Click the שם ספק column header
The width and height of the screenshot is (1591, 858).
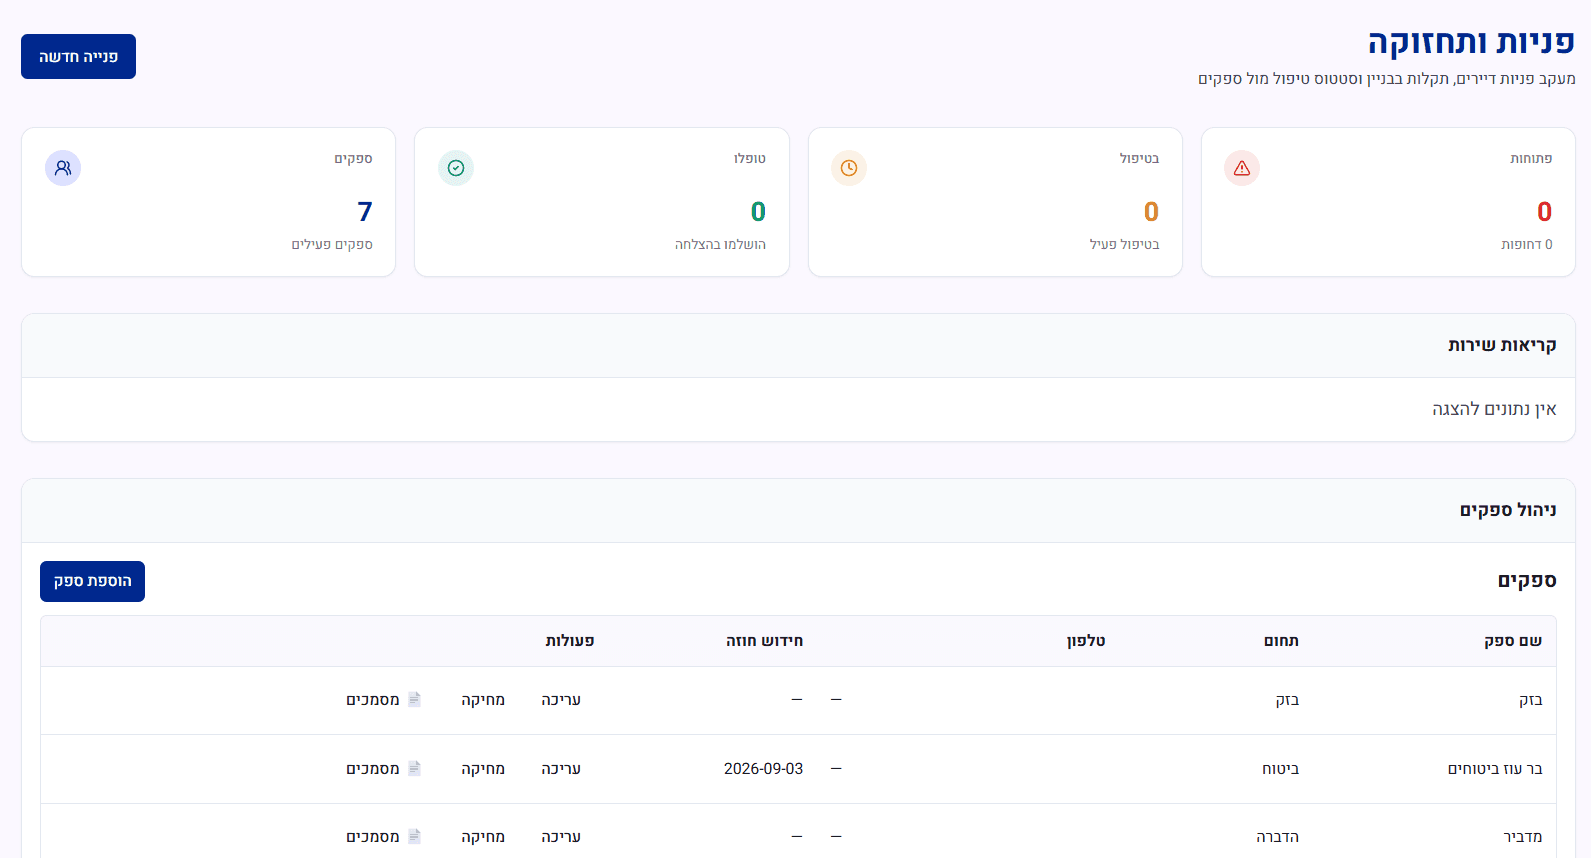tap(1513, 641)
